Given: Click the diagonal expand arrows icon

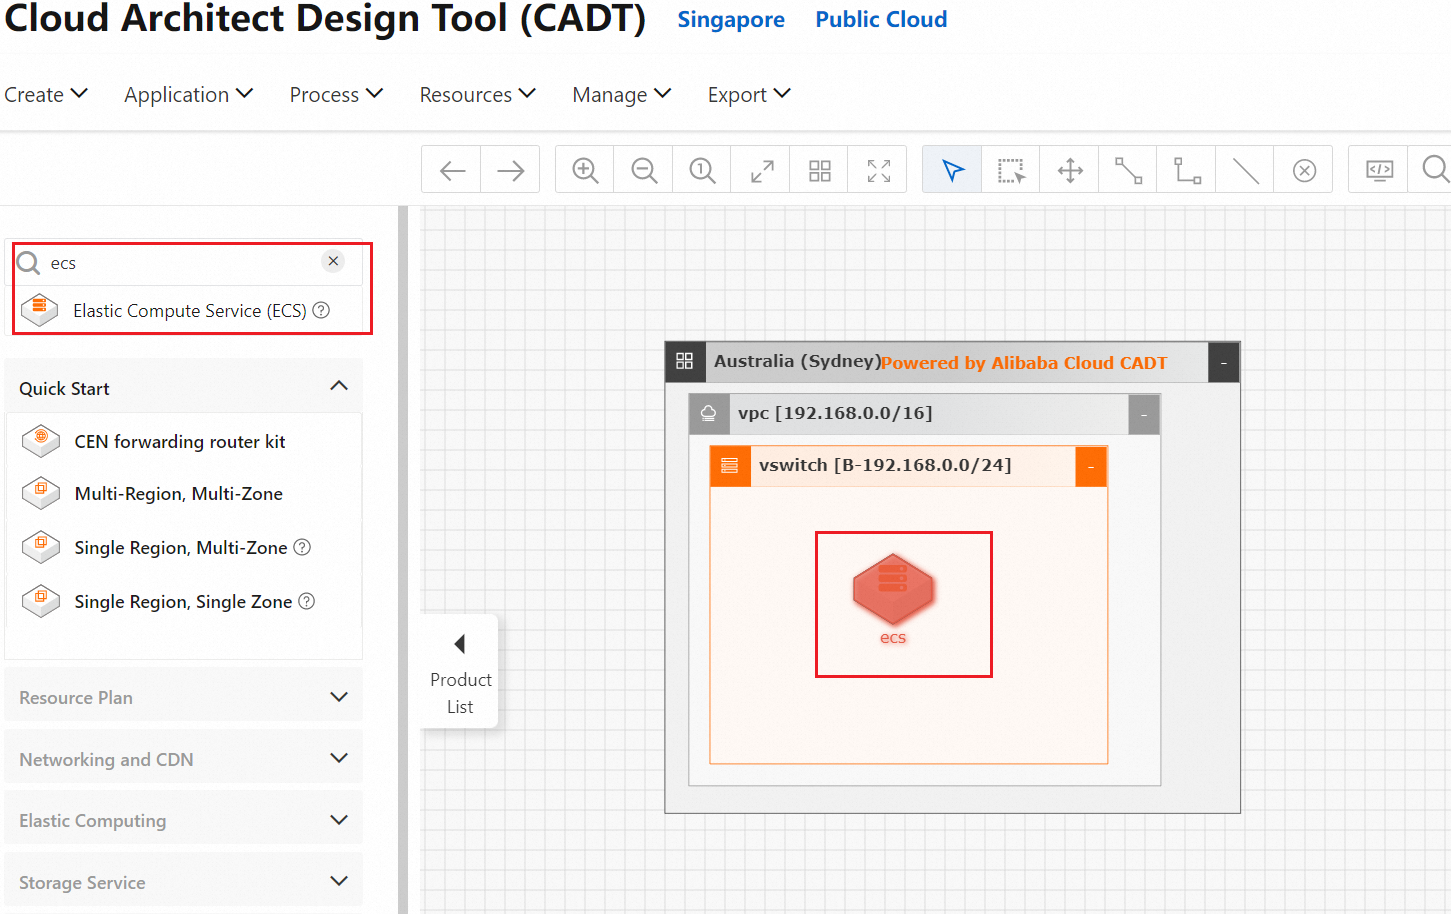Looking at the screenshot, I should click(x=761, y=170).
